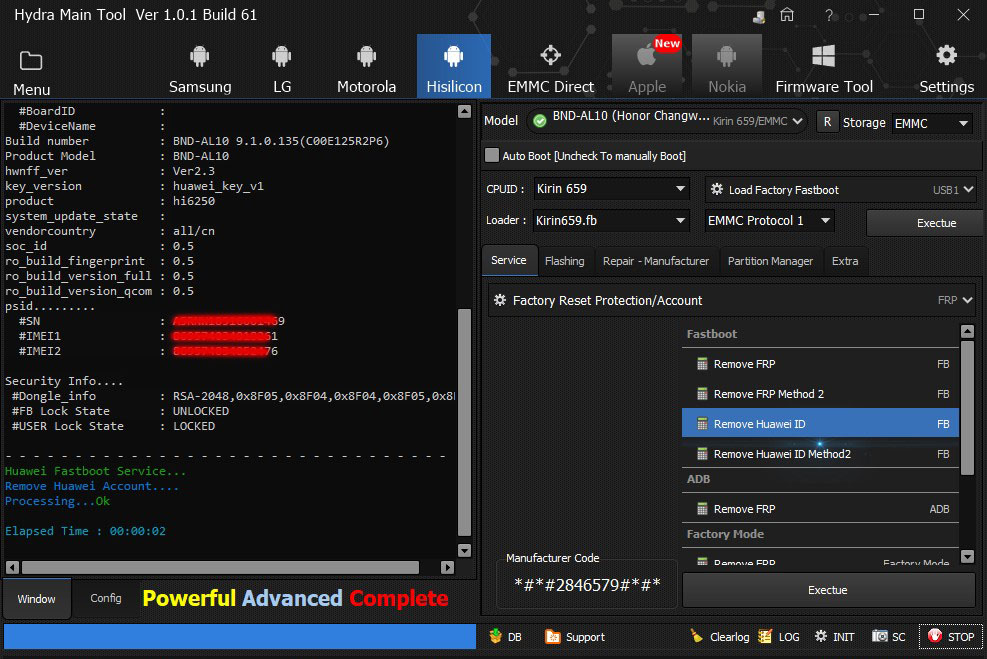Select the Motorola Android icon
This screenshot has width=987, height=659.
pos(366,57)
